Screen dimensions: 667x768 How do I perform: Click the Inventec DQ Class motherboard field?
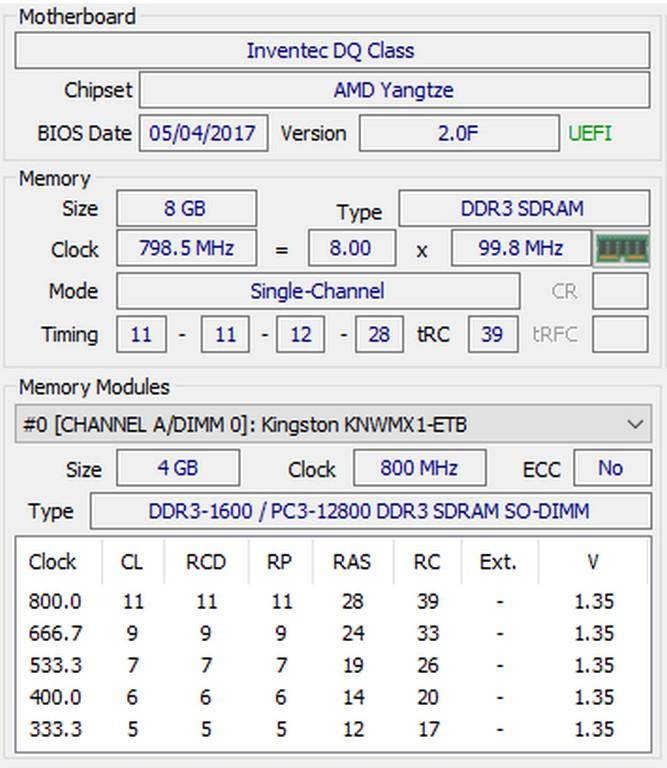pos(331,51)
